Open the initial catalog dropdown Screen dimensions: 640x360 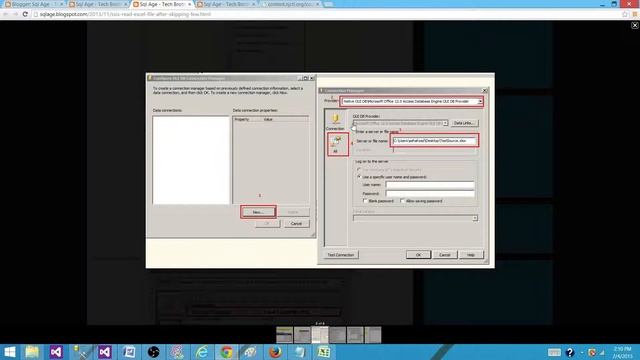(x=475, y=218)
